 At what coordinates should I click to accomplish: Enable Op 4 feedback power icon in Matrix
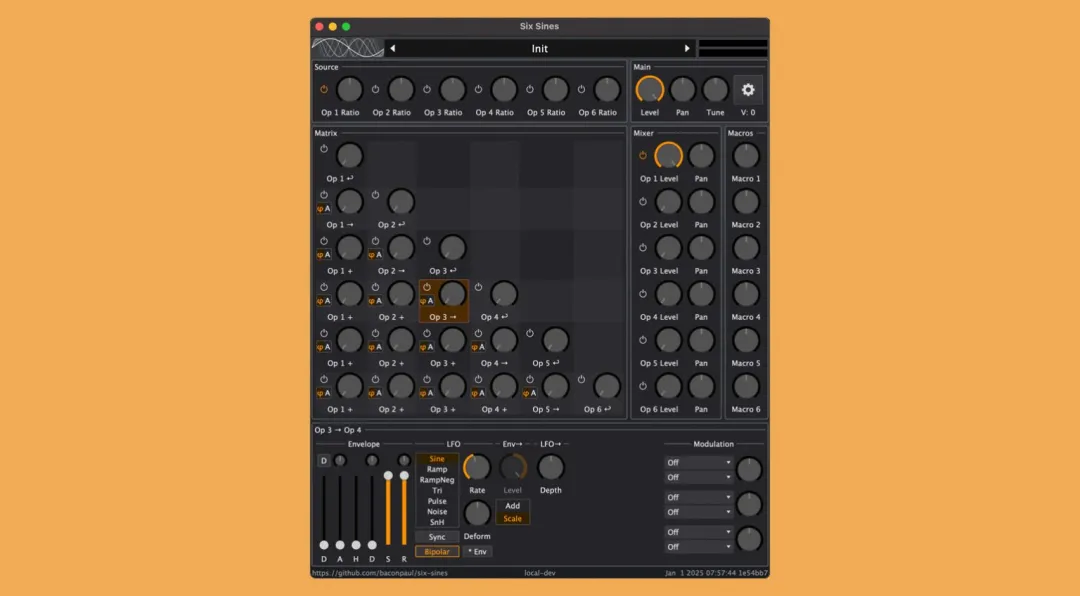(478, 287)
